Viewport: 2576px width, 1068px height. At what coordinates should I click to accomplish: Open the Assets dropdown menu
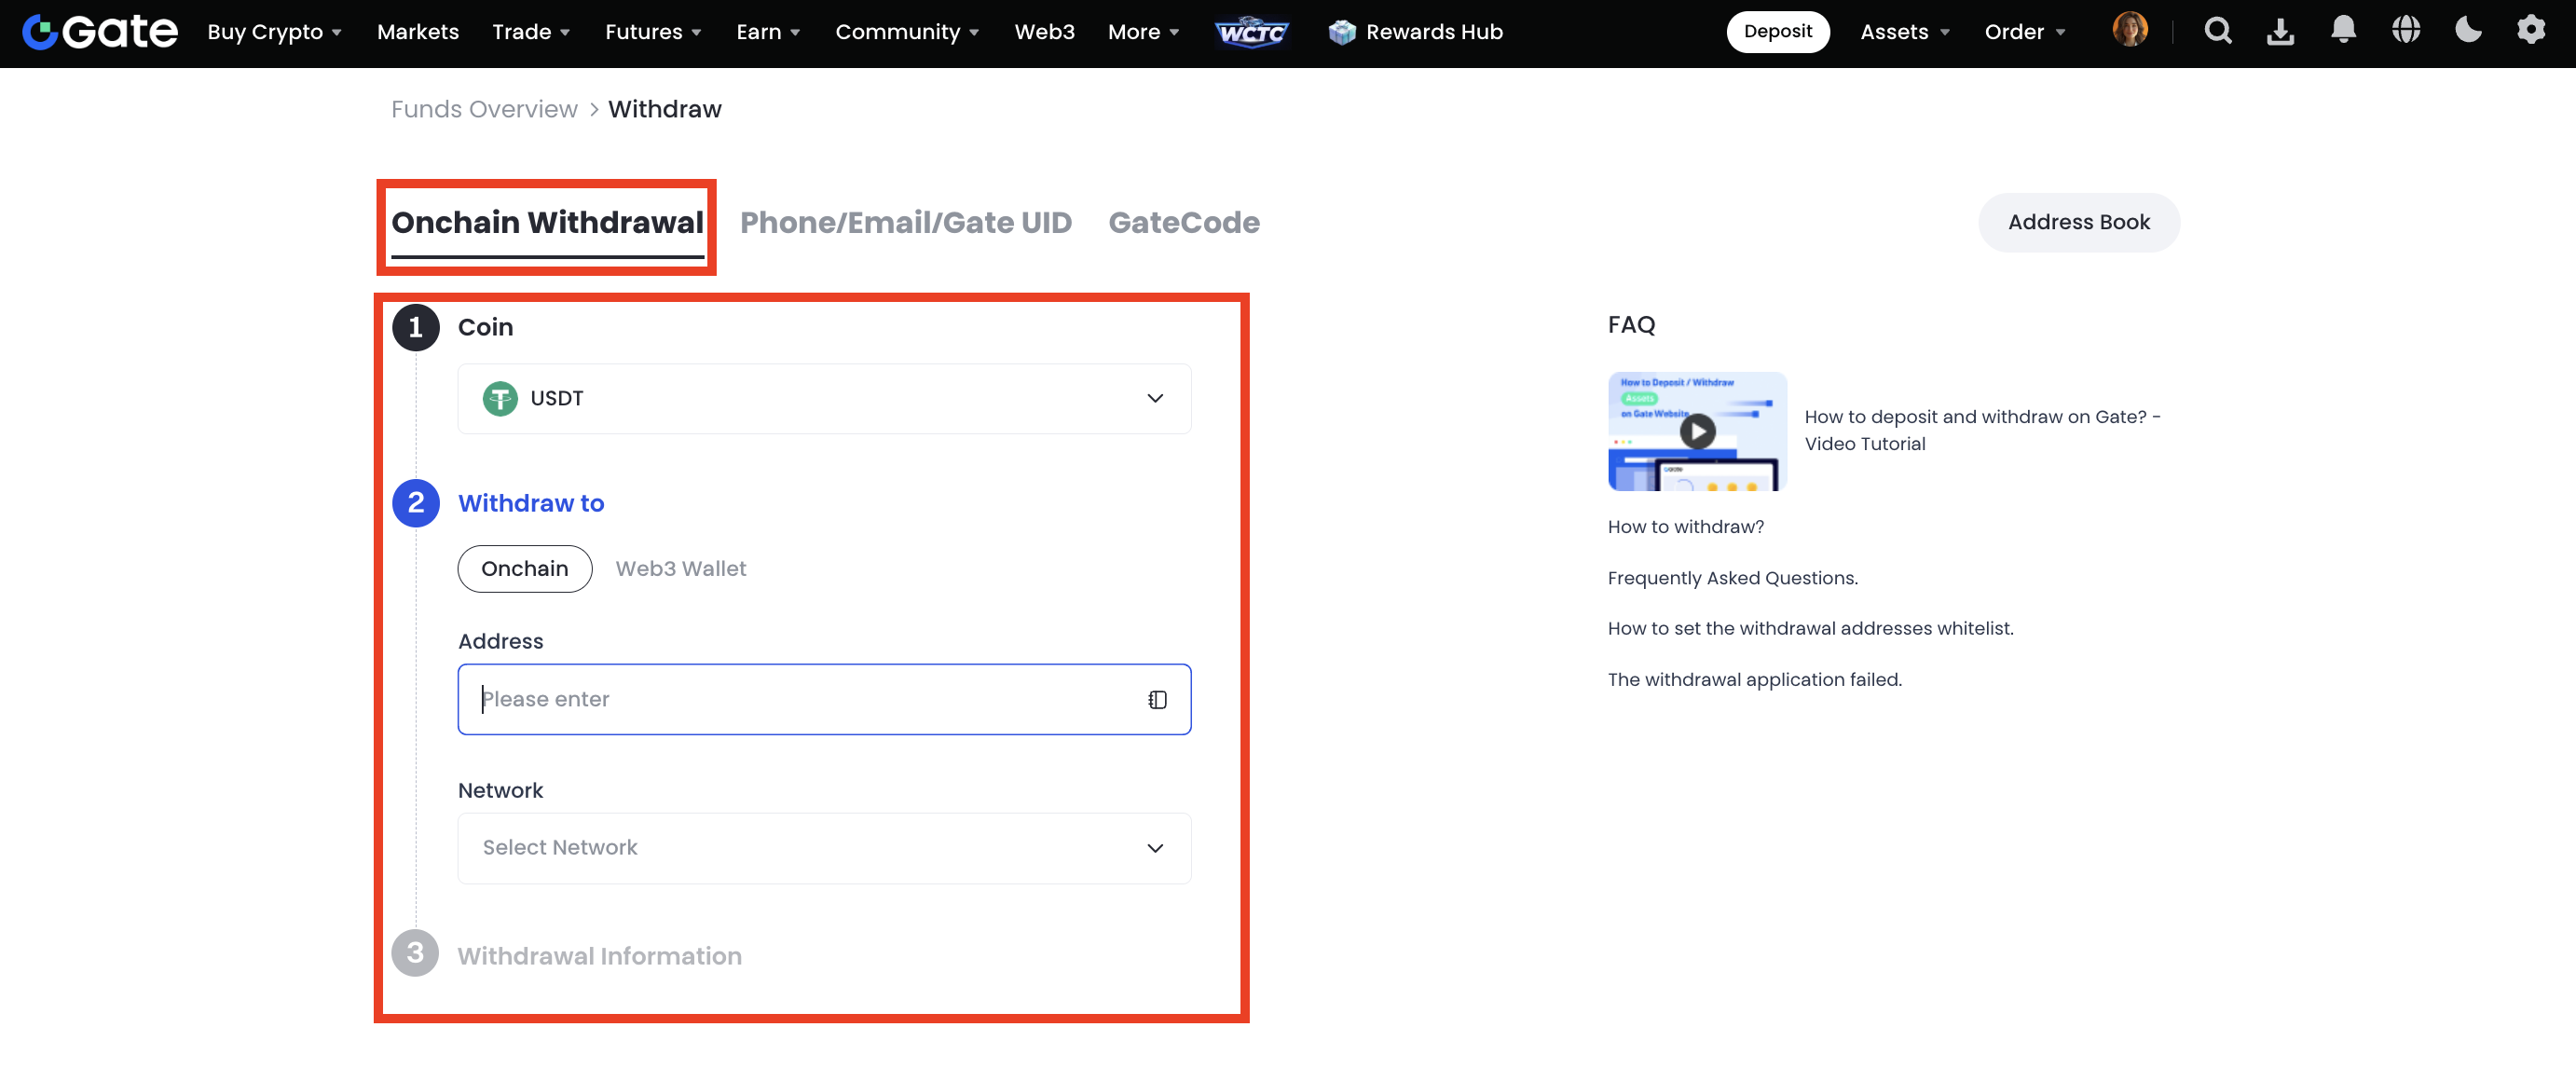[1904, 31]
